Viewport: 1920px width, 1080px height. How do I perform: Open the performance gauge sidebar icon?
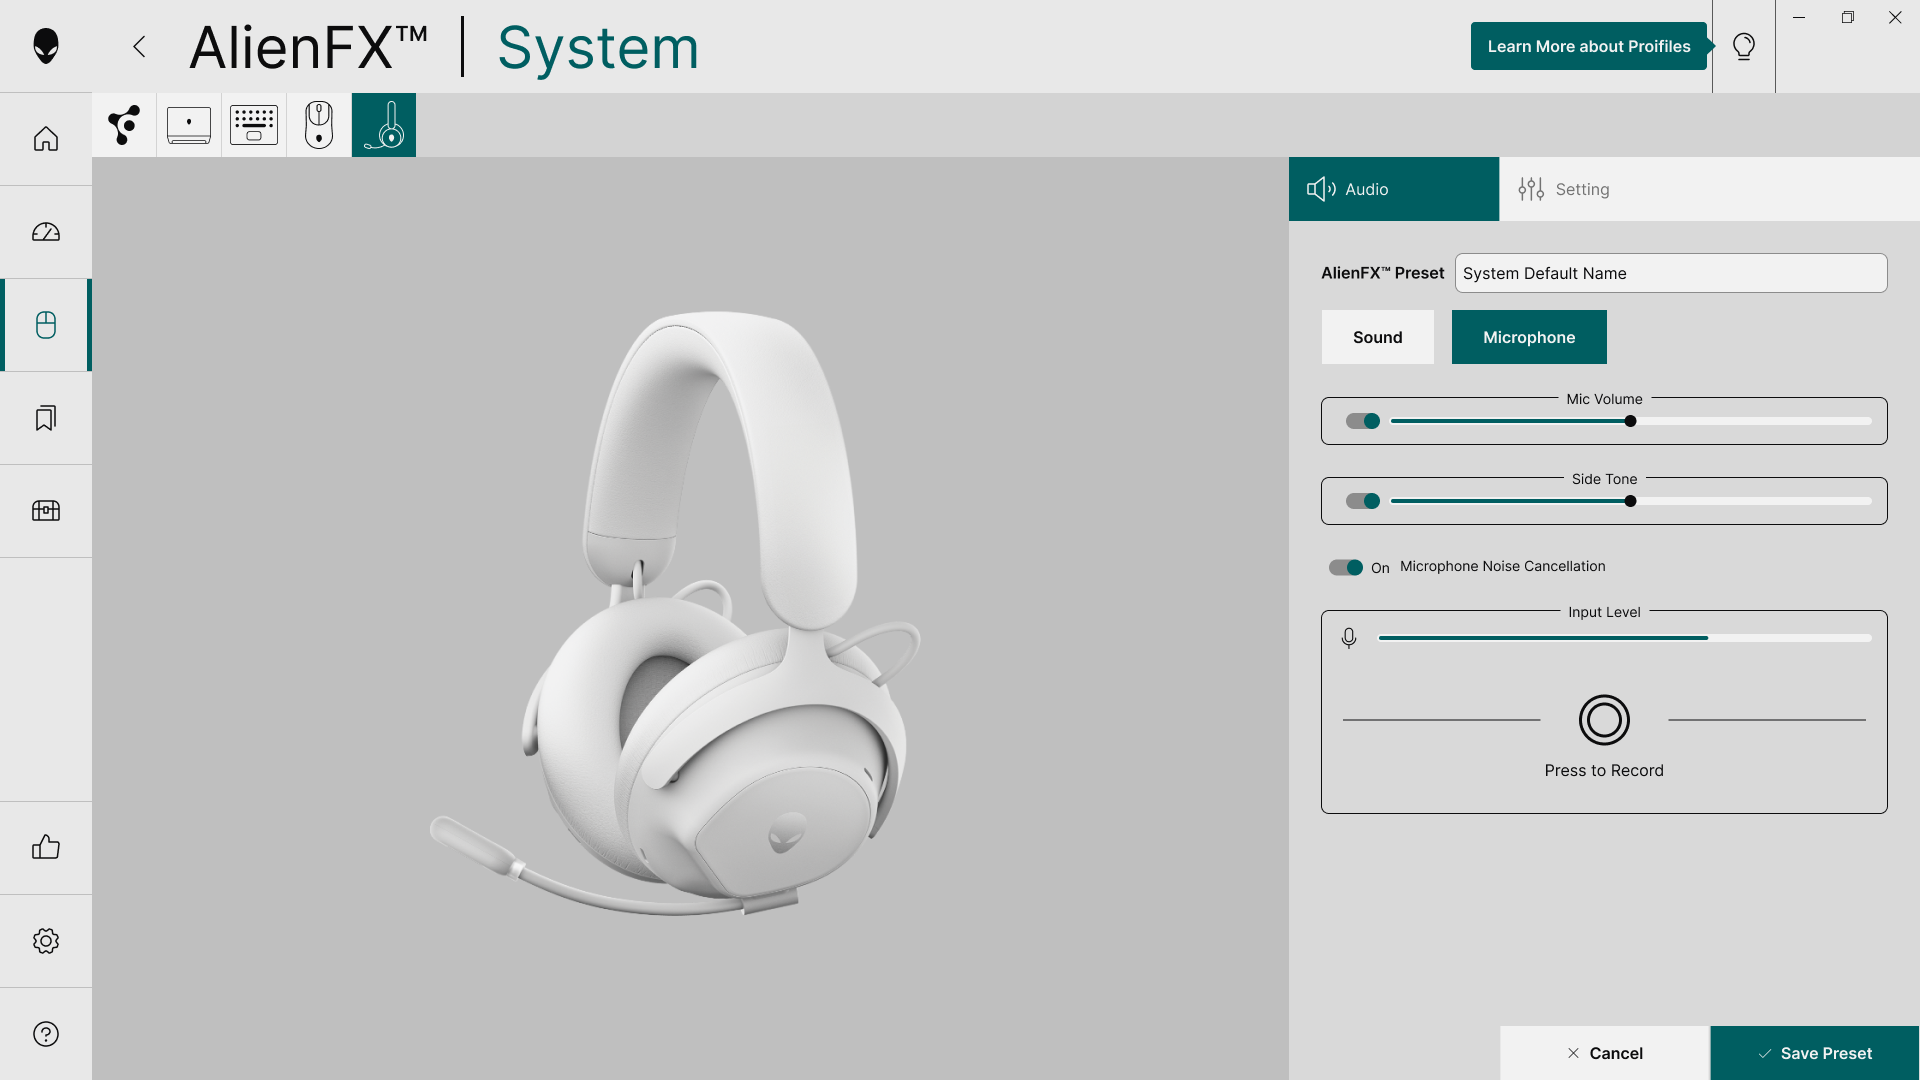pos(46,232)
